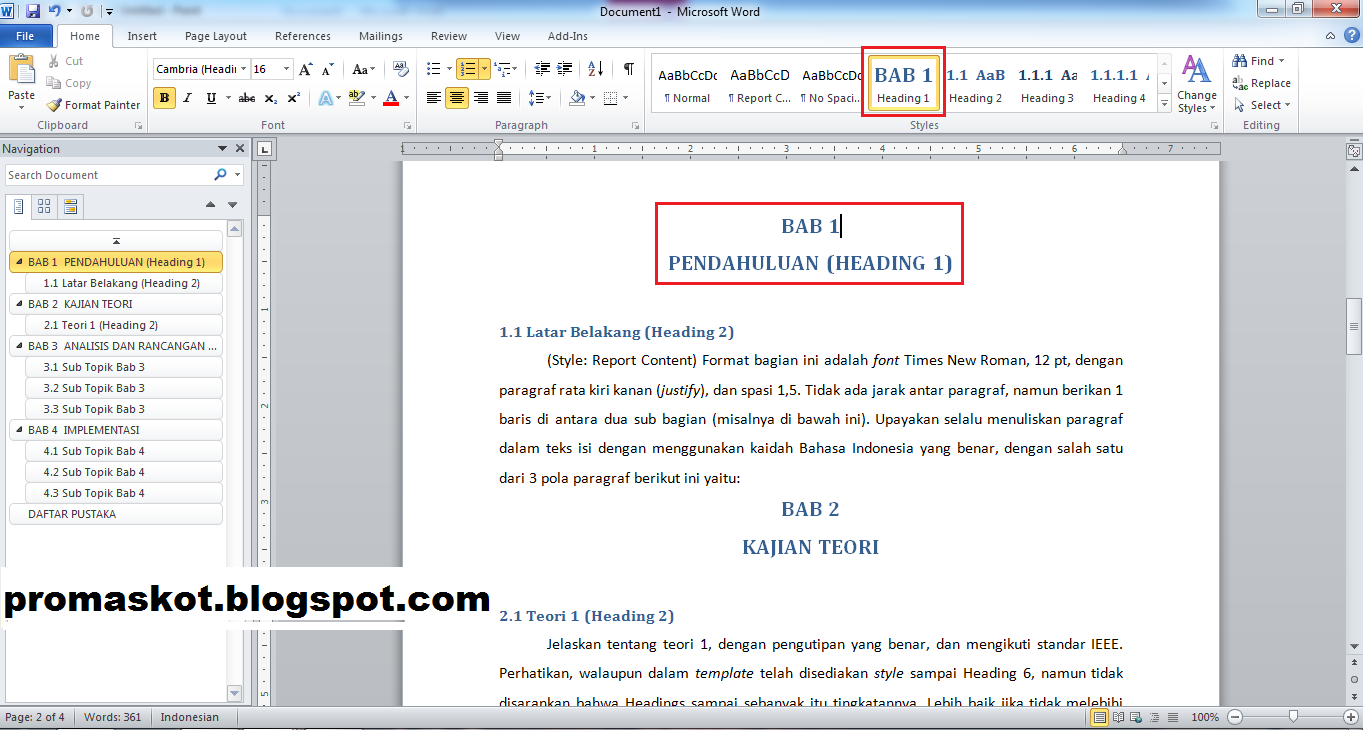Toggle Print Layout view button
The height and width of the screenshot is (730, 1363).
(1100, 717)
